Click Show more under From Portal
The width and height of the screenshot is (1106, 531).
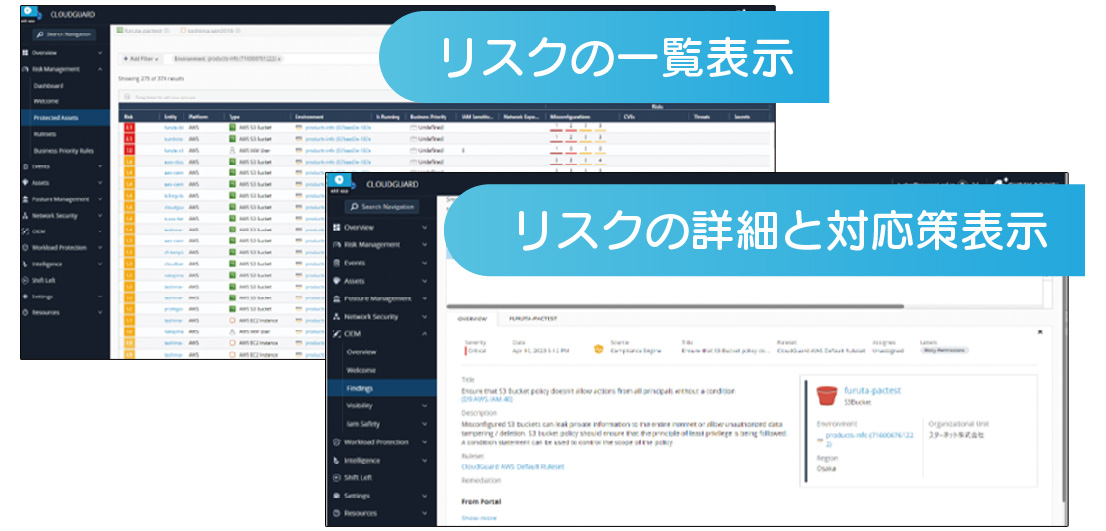[x=478, y=518]
